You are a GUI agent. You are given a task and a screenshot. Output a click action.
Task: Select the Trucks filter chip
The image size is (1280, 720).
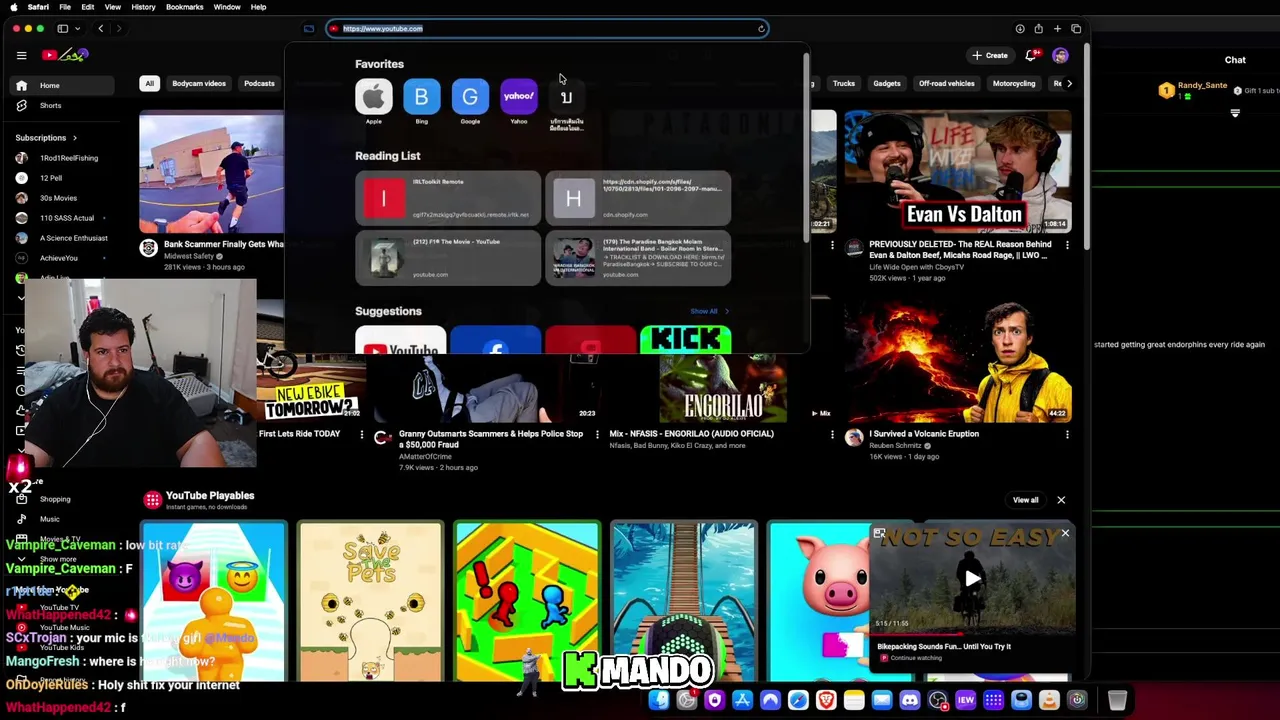point(843,84)
